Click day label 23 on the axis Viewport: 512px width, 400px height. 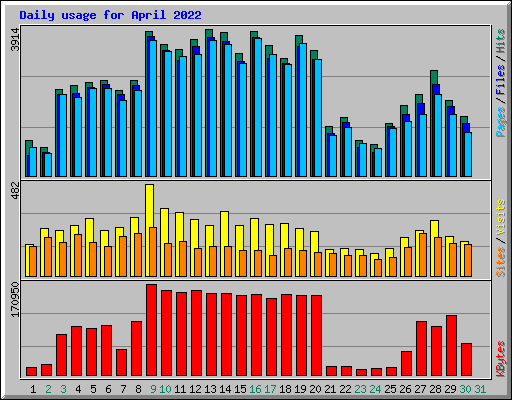pos(360,389)
